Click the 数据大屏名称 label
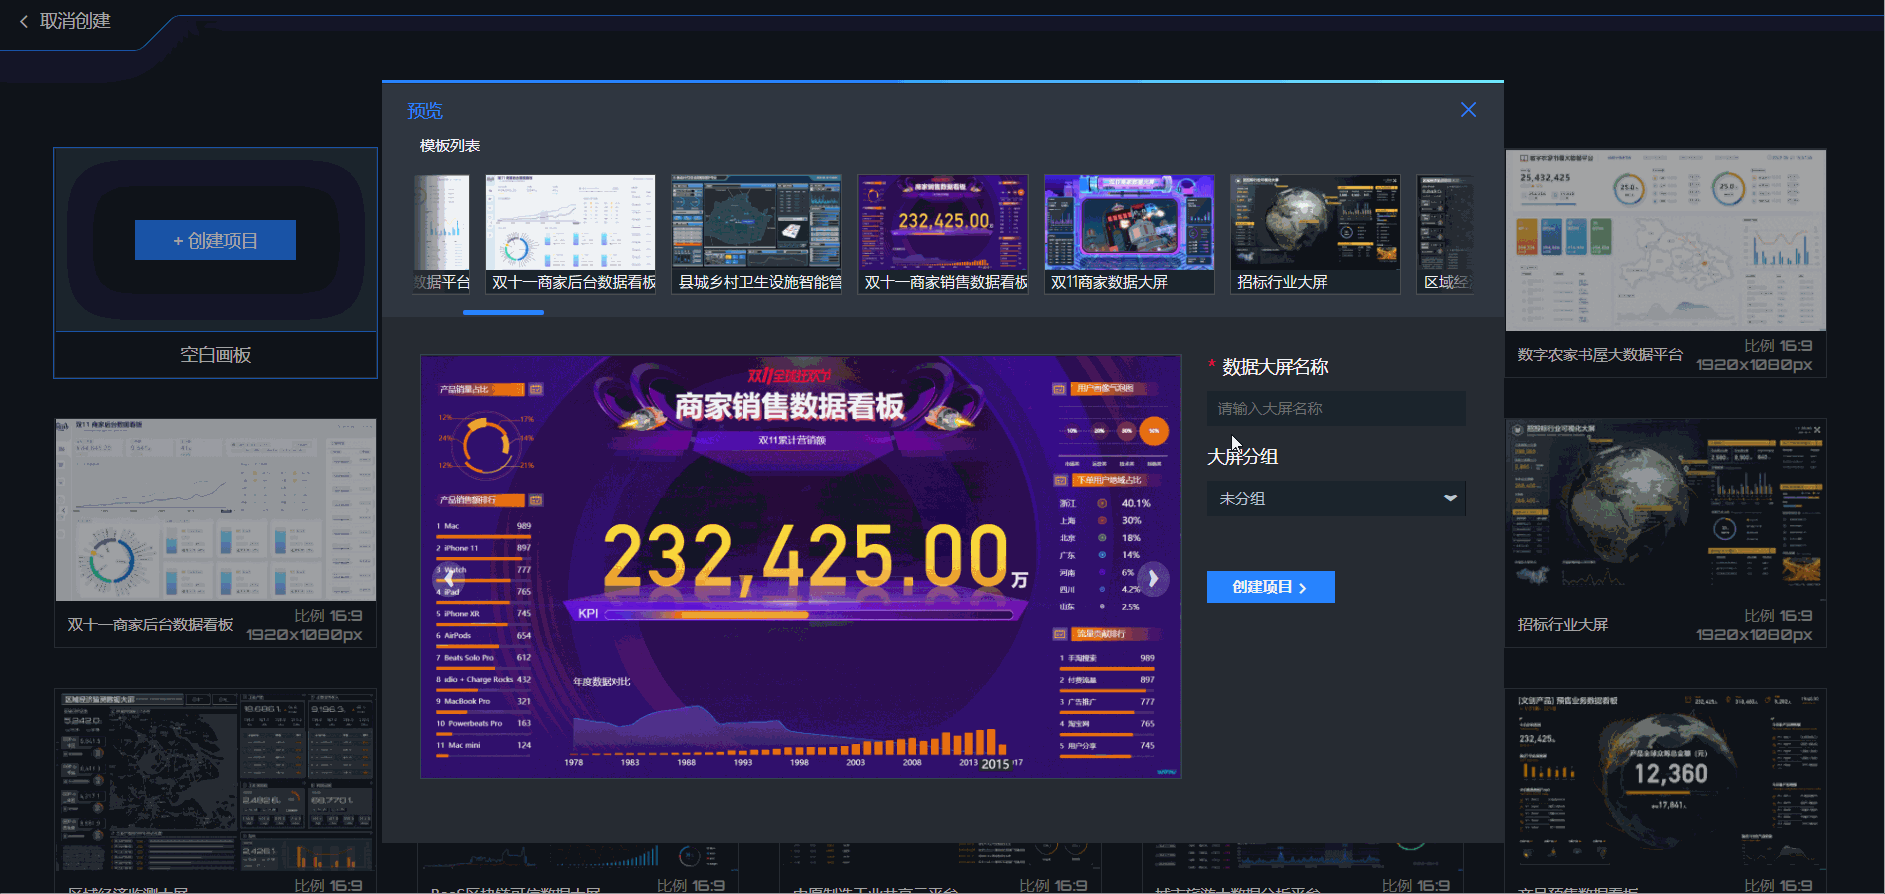 point(1275,367)
